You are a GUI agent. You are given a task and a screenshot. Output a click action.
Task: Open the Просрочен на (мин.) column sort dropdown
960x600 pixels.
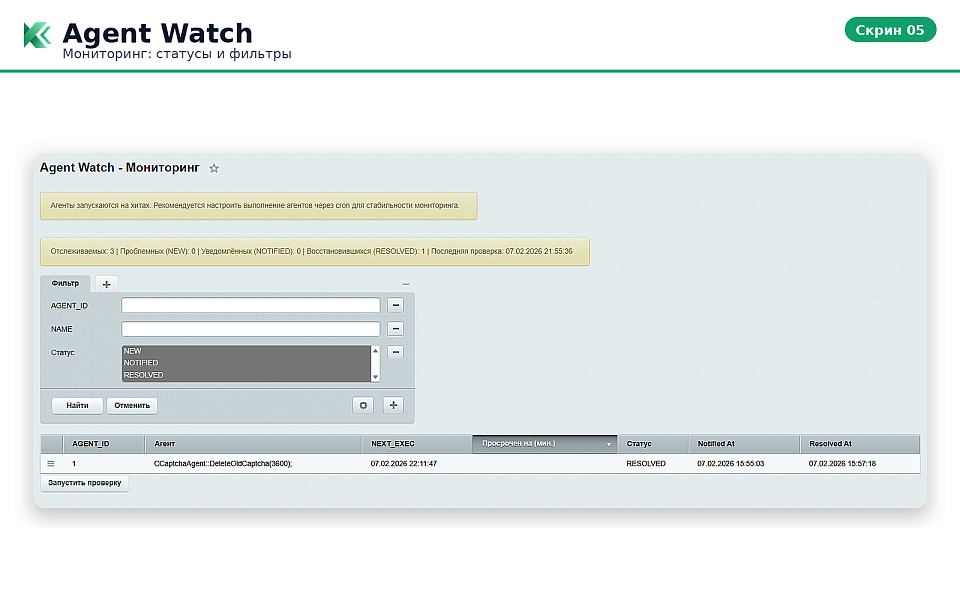click(x=608, y=444)
